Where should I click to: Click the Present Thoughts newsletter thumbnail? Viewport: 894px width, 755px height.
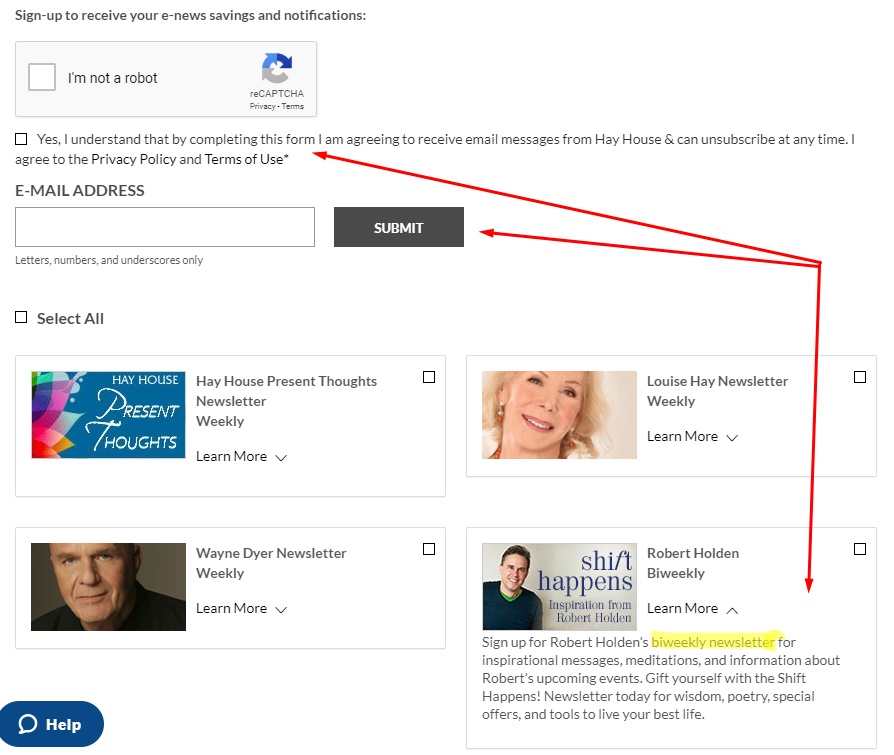tap(108, 415)
